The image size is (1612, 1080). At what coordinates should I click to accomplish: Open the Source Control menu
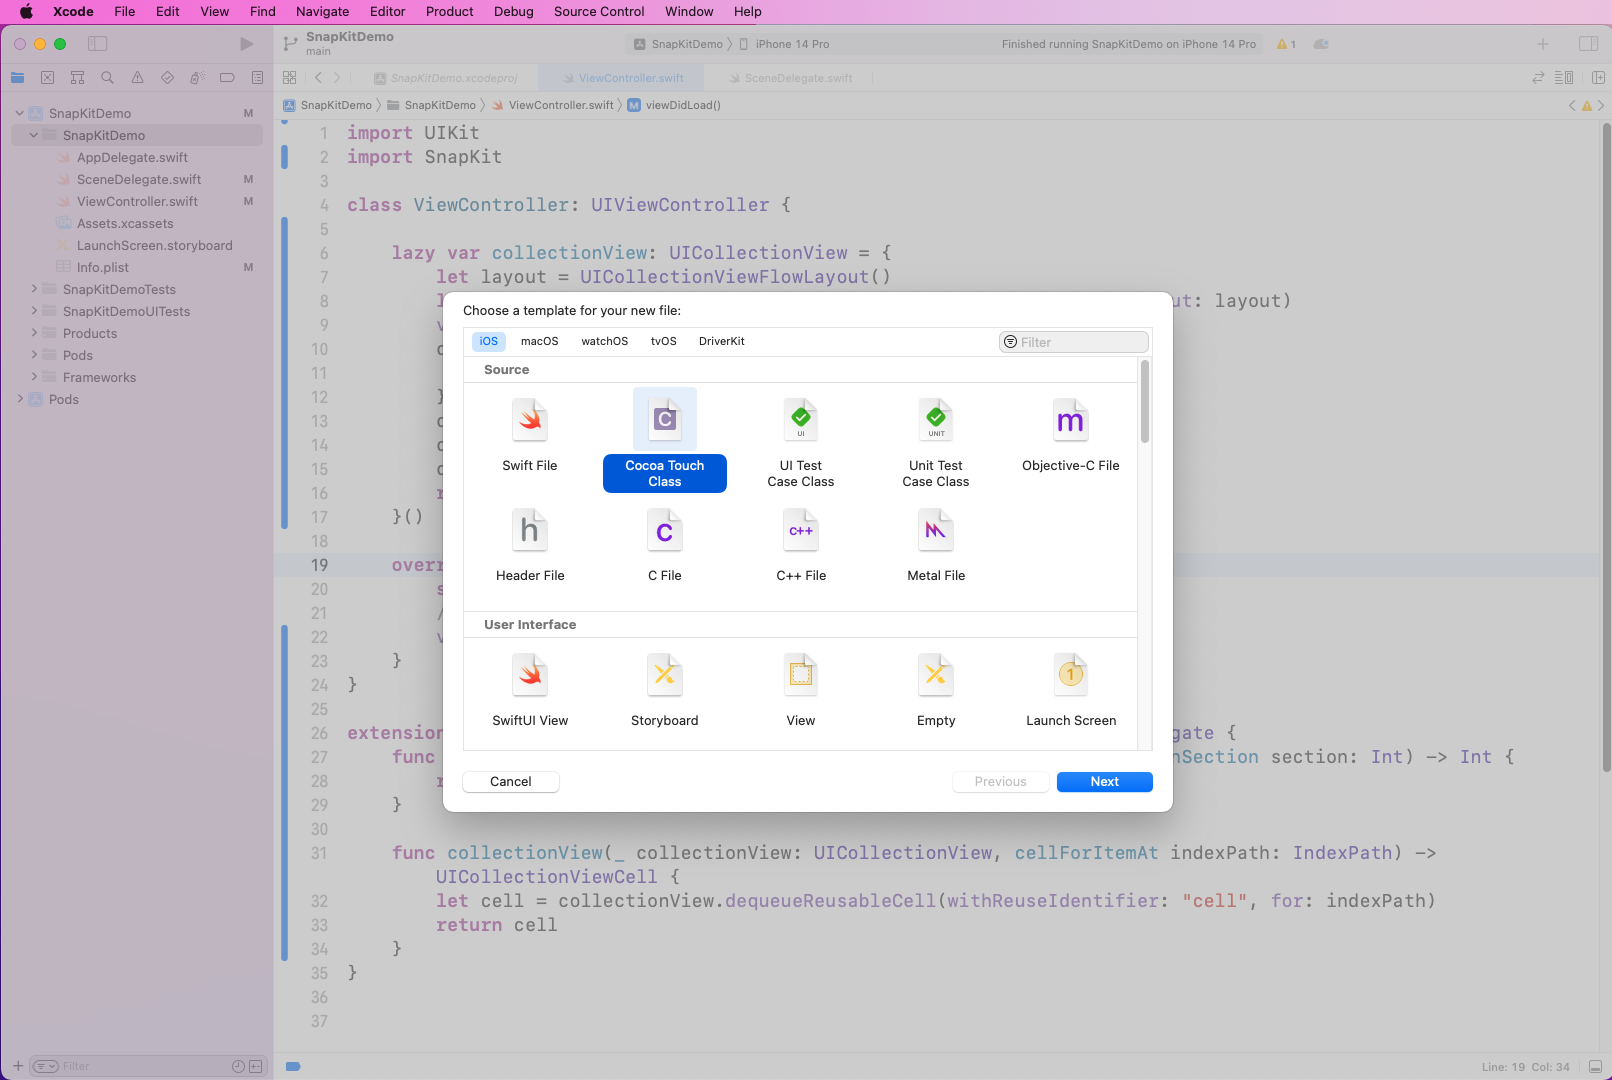[599, 11]
